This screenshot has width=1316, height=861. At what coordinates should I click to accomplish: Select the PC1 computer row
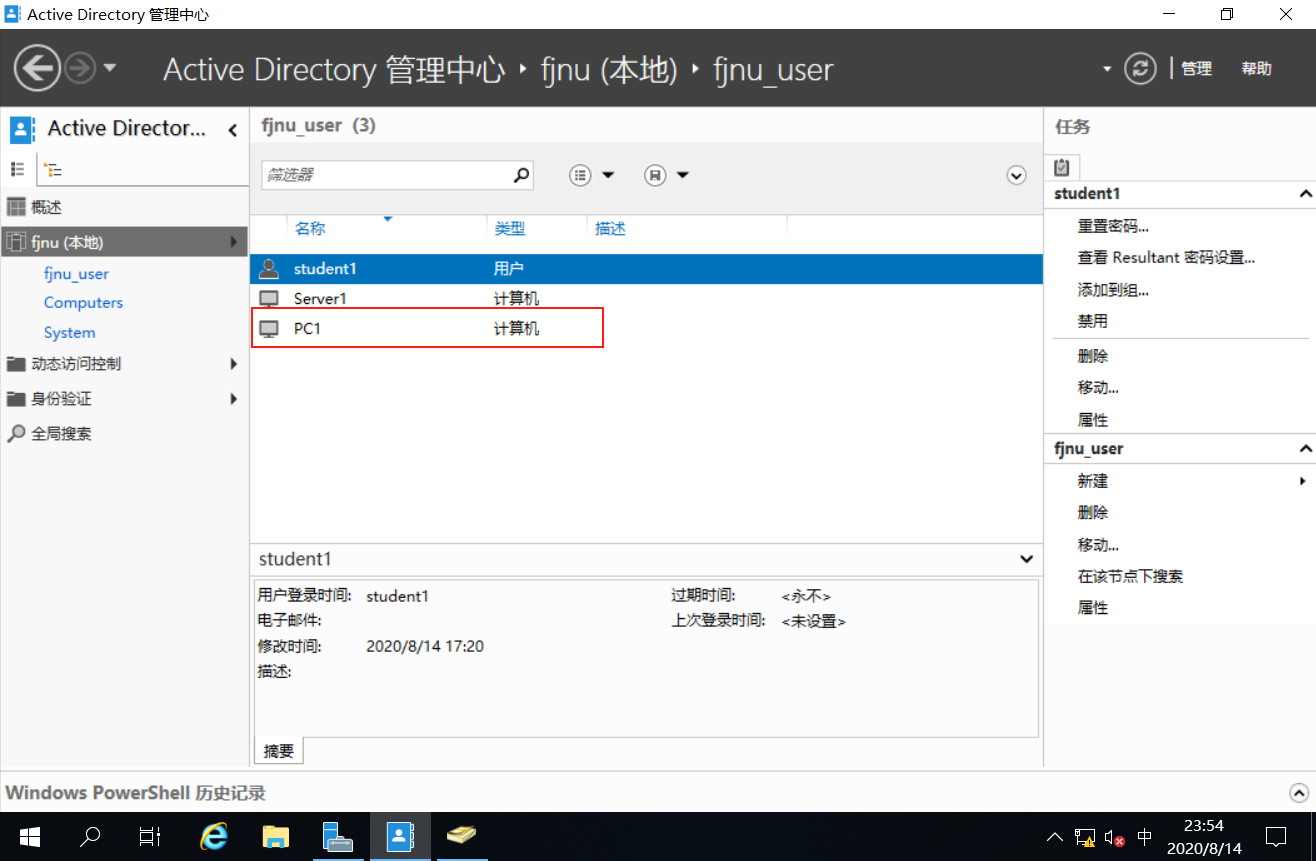(646, 328)
